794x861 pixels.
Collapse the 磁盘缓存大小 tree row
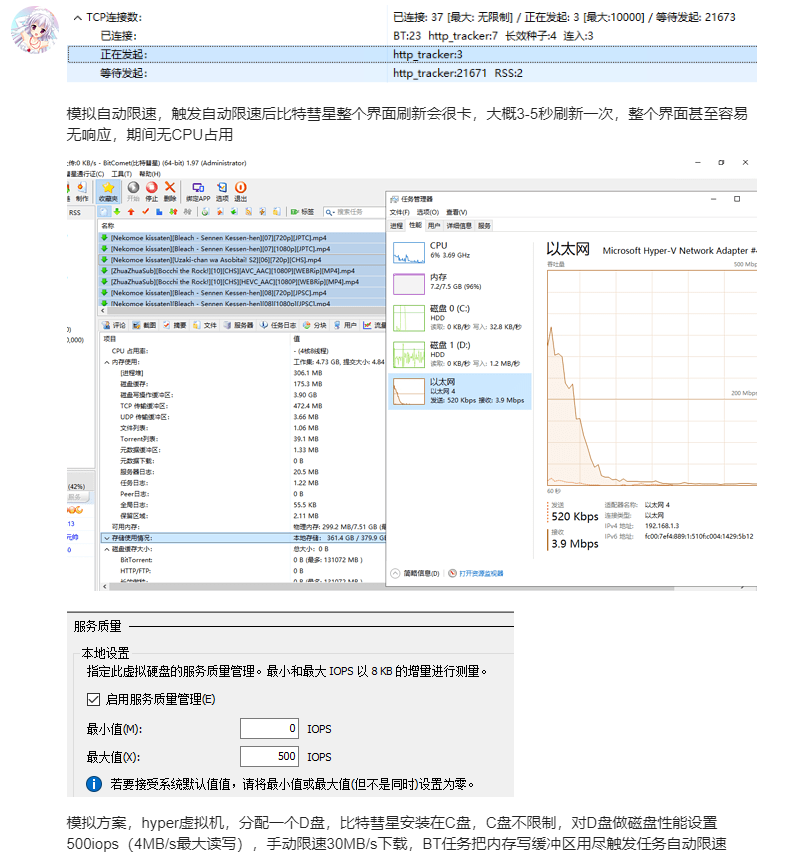[107, 549]
